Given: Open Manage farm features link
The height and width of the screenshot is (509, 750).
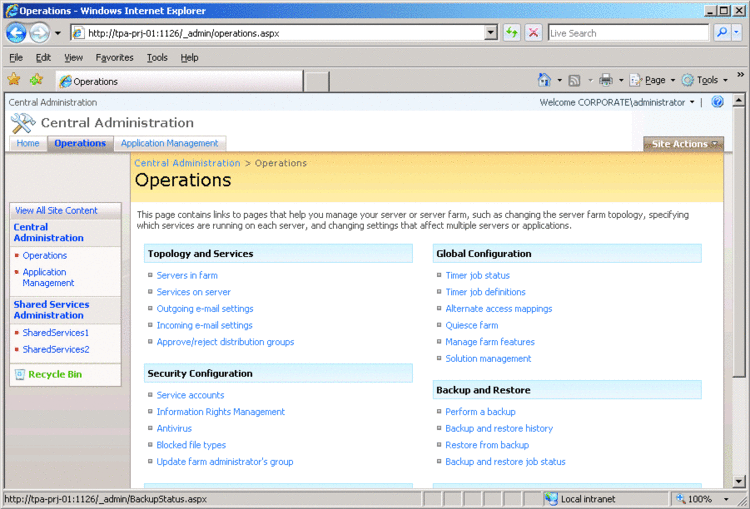Looking at the screenshot, I should 490,342.
